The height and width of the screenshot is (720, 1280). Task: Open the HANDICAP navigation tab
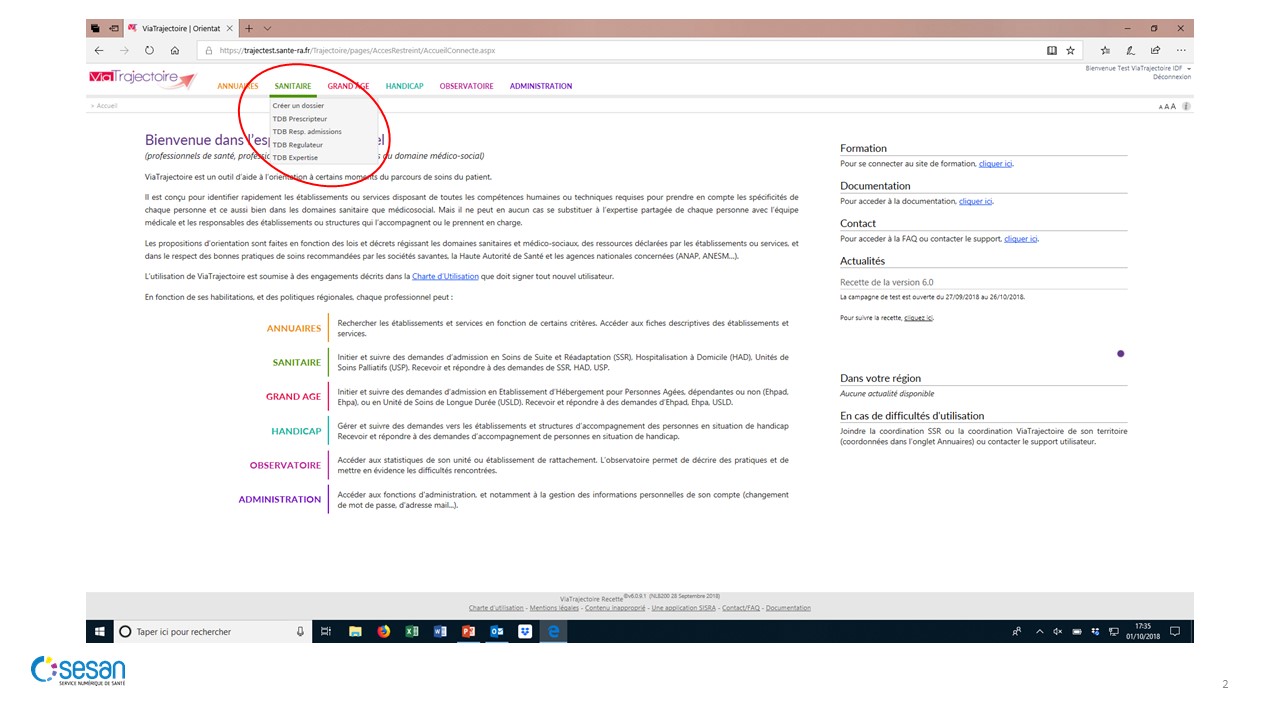[x=404, y=86]
